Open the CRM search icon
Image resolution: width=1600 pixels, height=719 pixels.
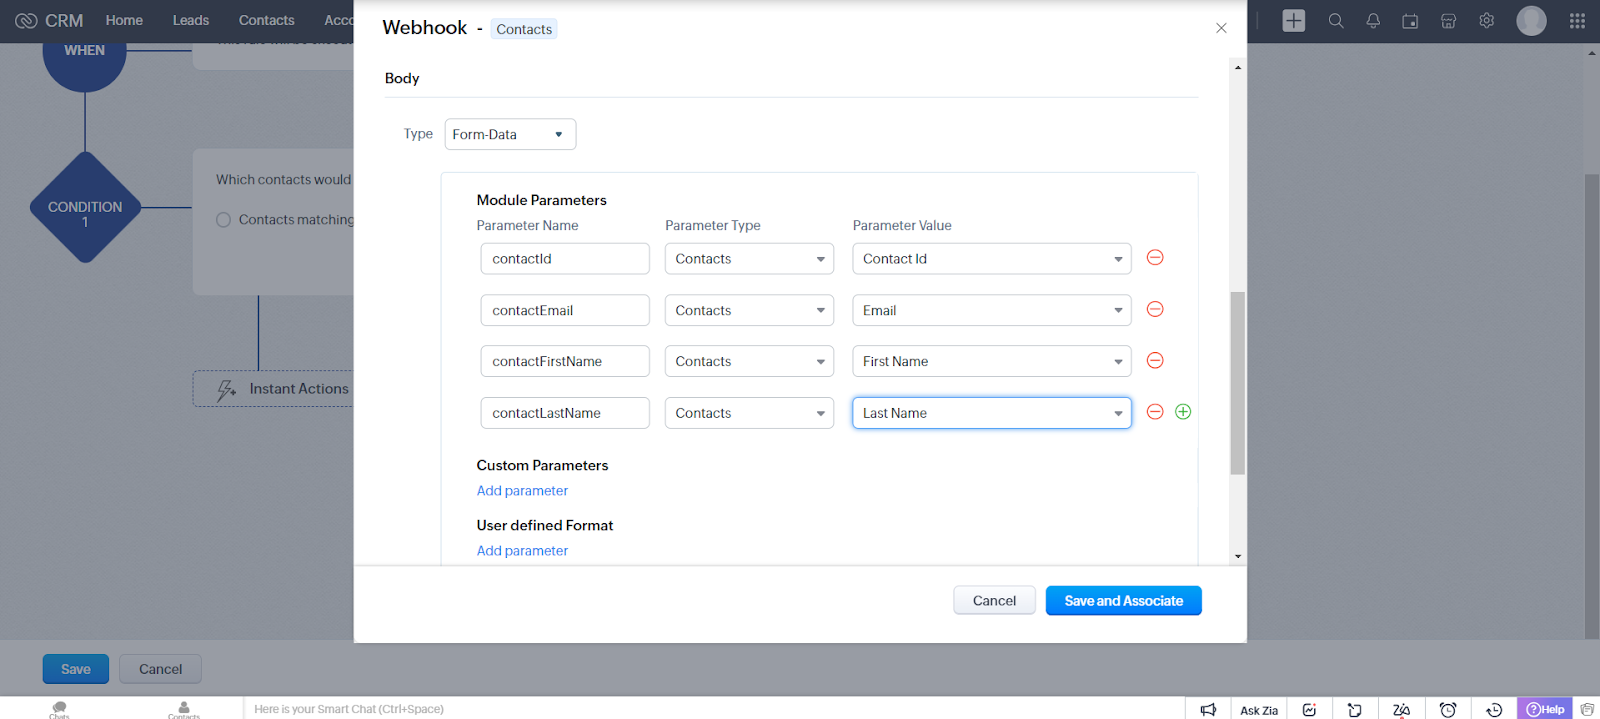(1335, 20)
